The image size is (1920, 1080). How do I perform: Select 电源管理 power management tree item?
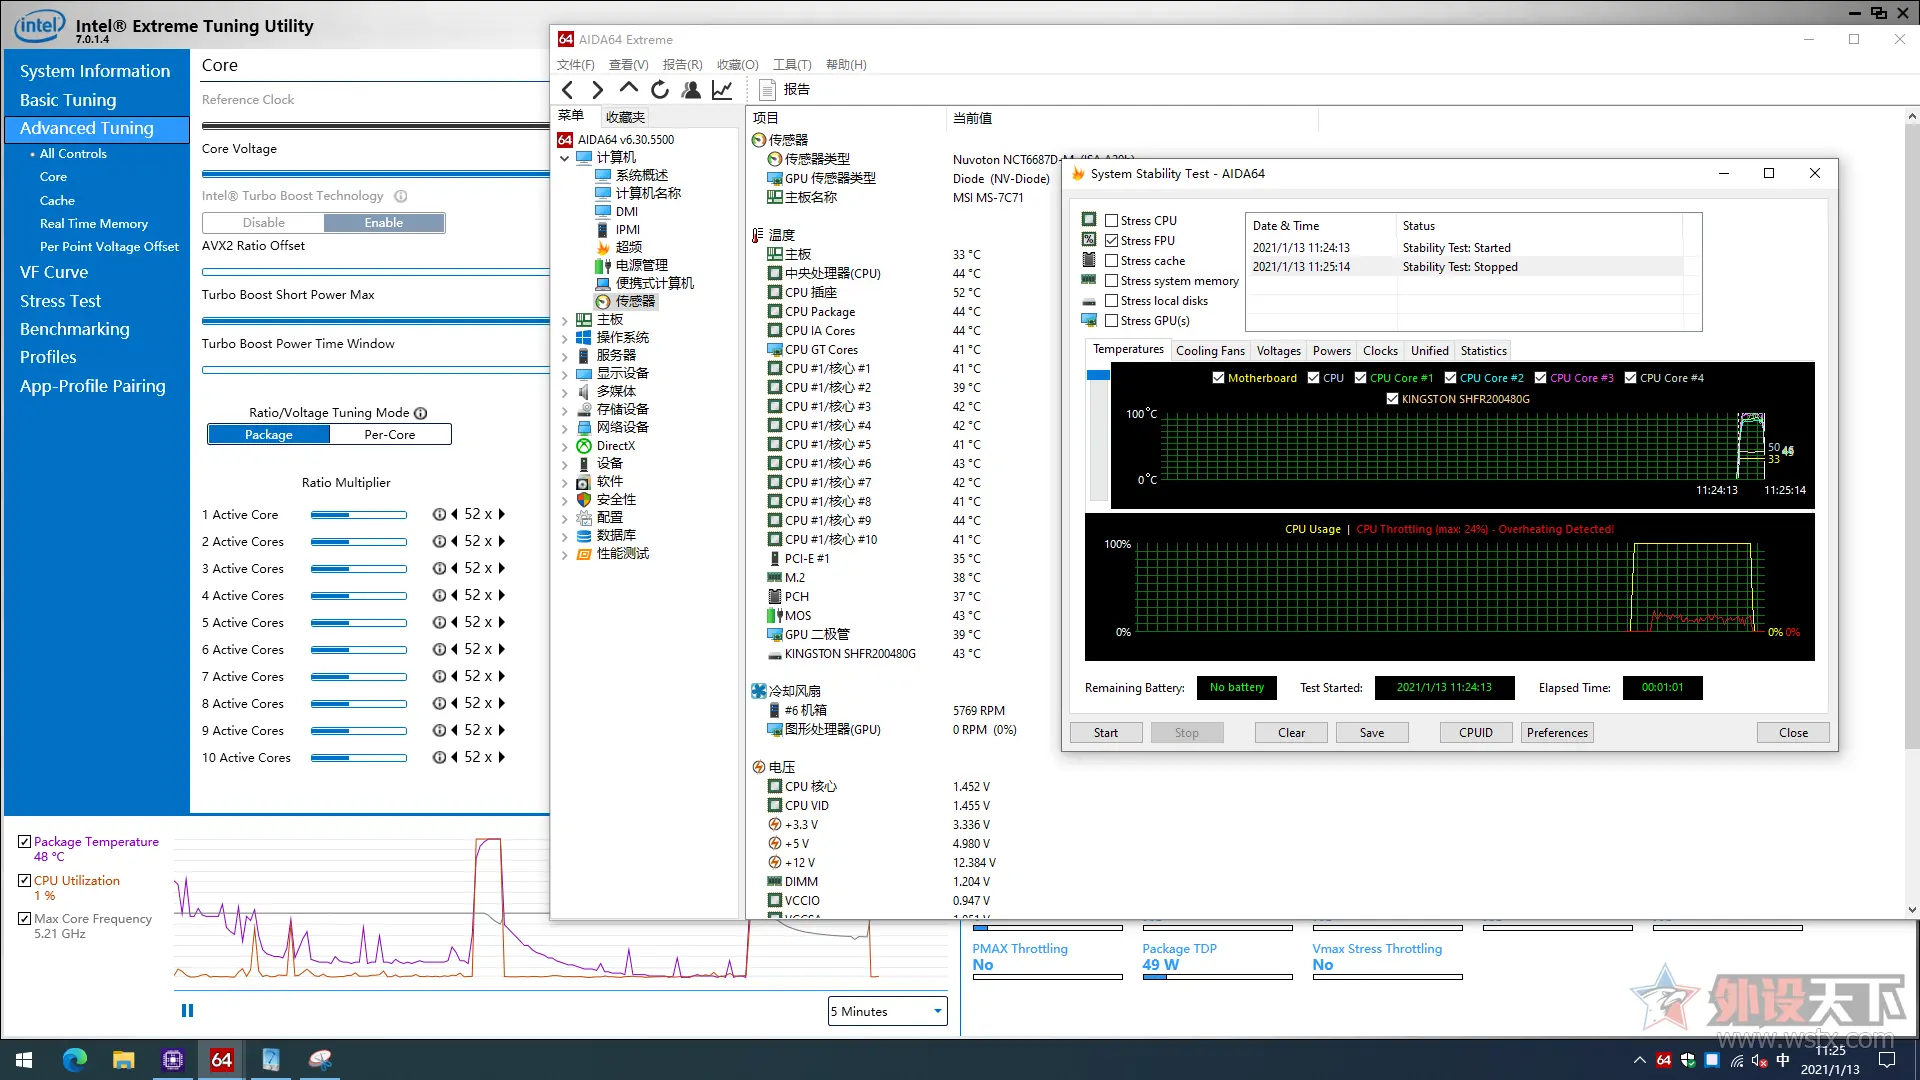[631, 265]
